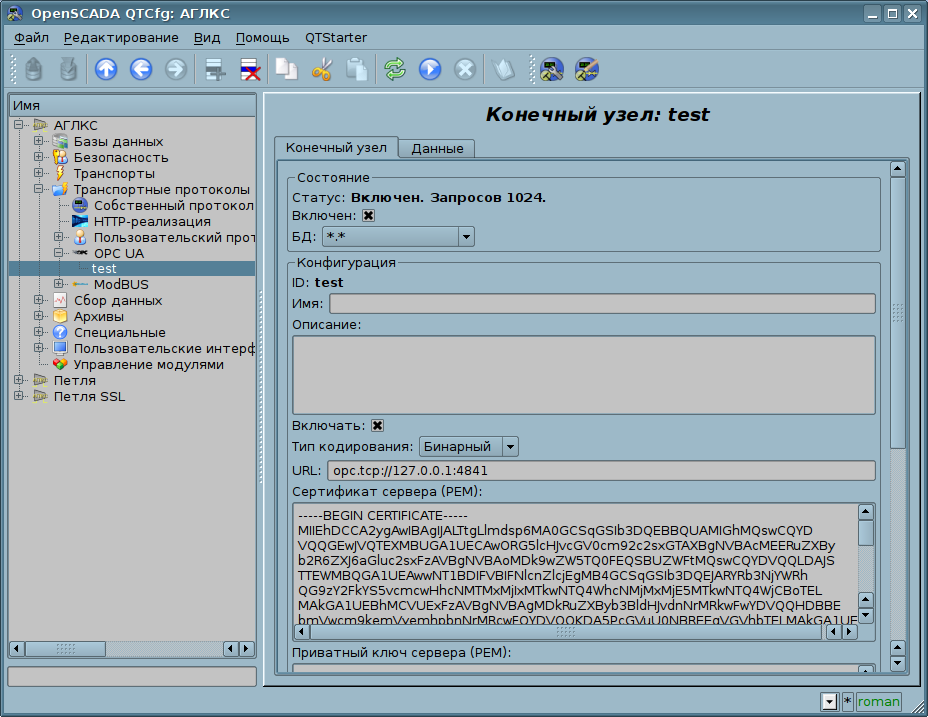The height and width of the screenshot is (717, 928).
Task: Click the Copy item toolbar icon
Action: point(287,69)
